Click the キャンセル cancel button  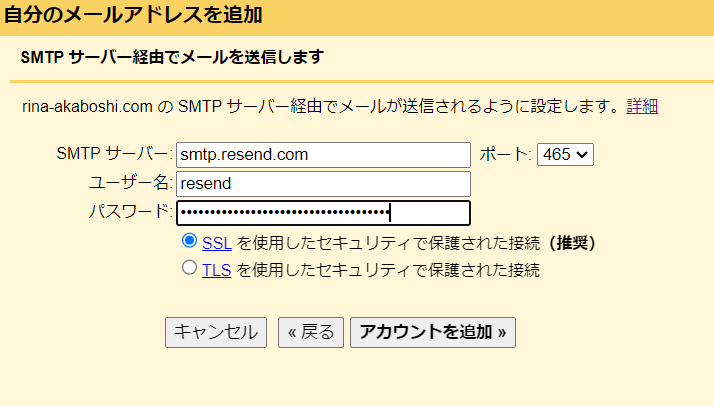216,332
